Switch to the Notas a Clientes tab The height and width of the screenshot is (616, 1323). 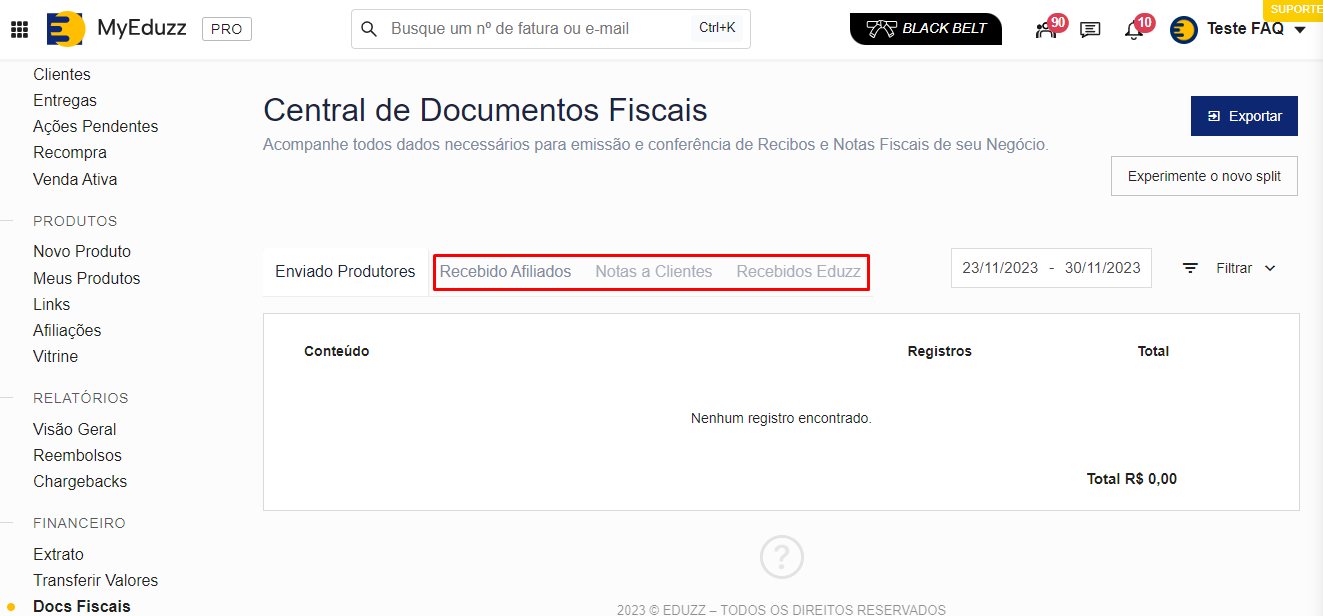coord(653,272)
